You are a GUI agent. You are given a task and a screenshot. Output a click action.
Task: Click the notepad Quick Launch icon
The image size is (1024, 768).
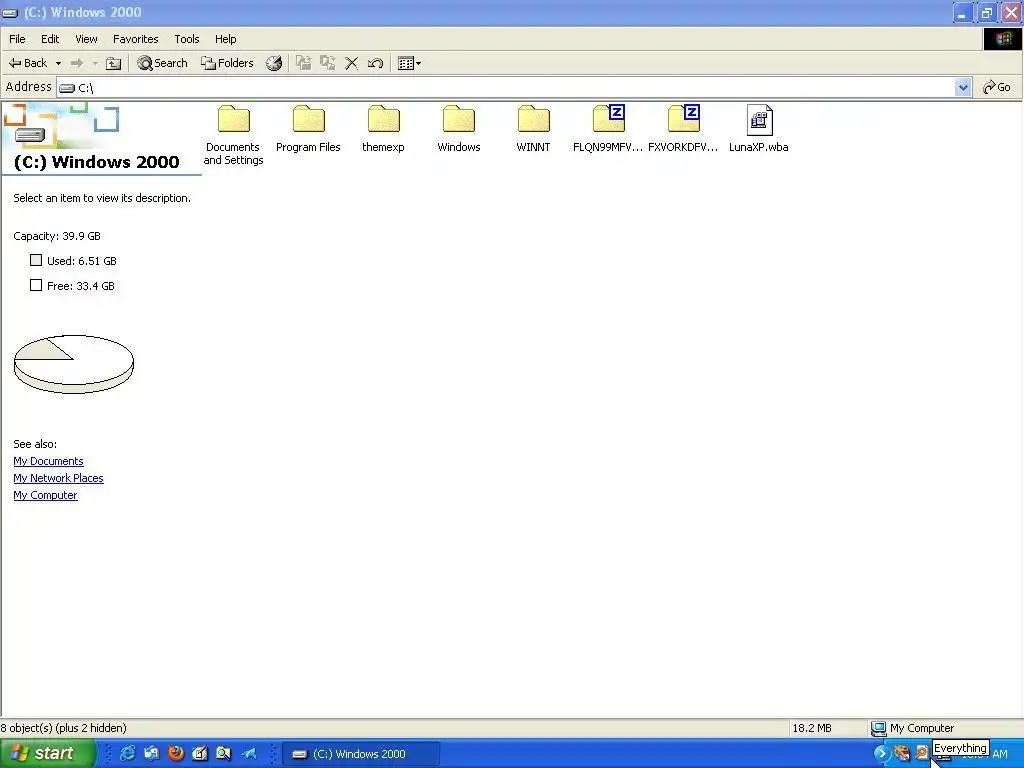pyautogui.click(x=200, y=754)
